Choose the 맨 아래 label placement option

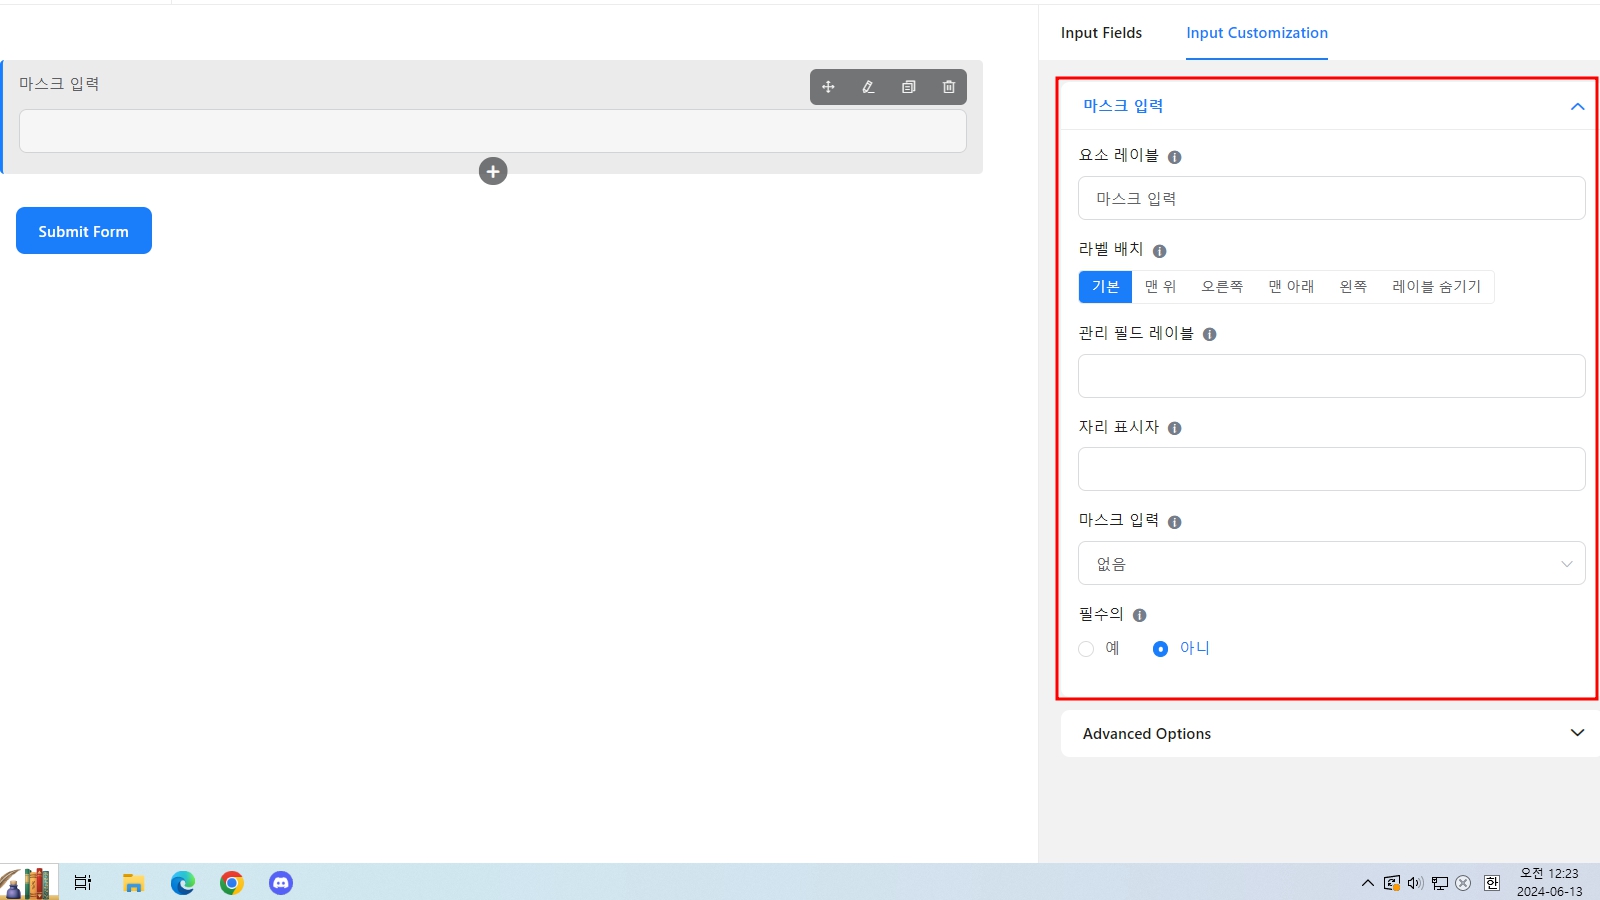1291,287
